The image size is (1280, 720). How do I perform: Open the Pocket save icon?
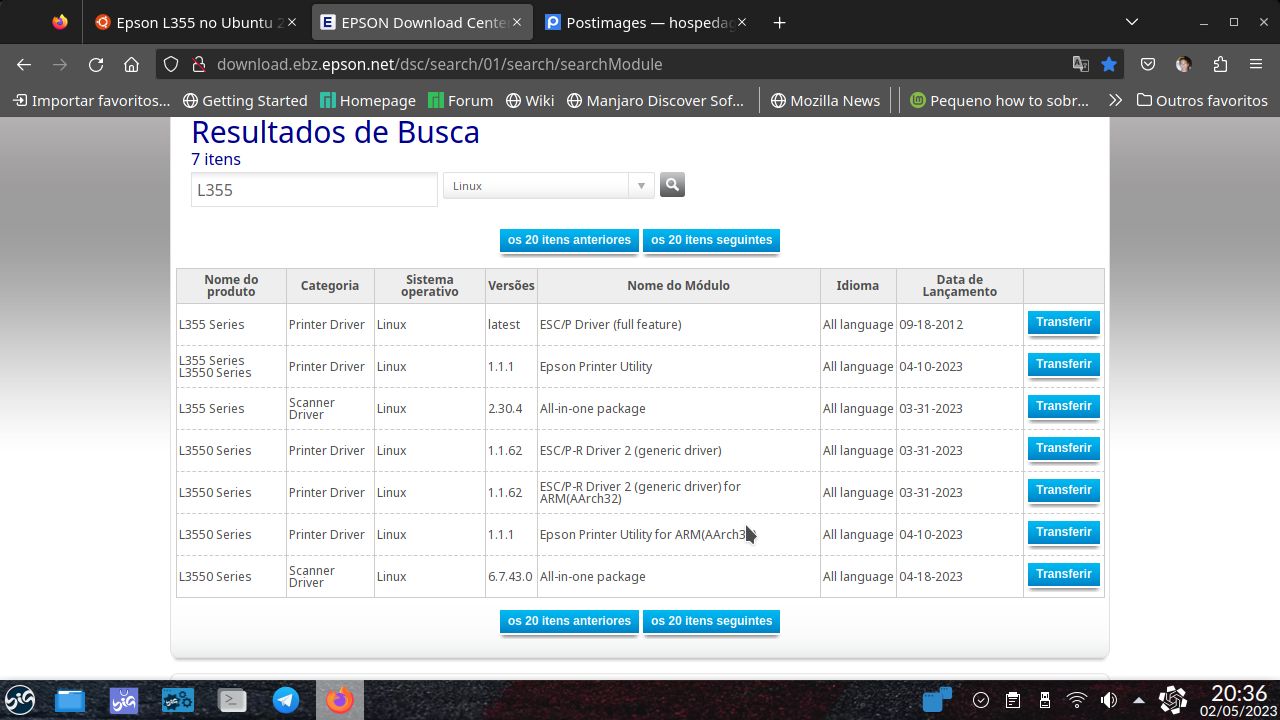click(x=1148, y=64)
